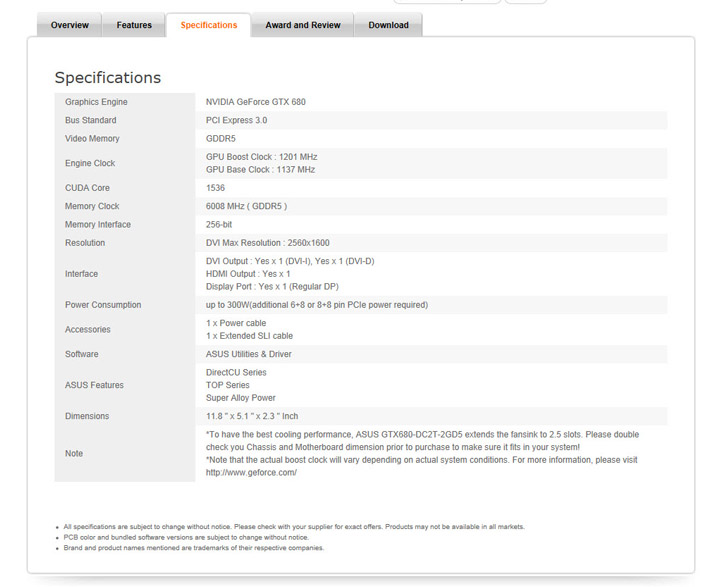Select the ASUS Features label
Screen dimensions: 720x587
click(94, 385)
